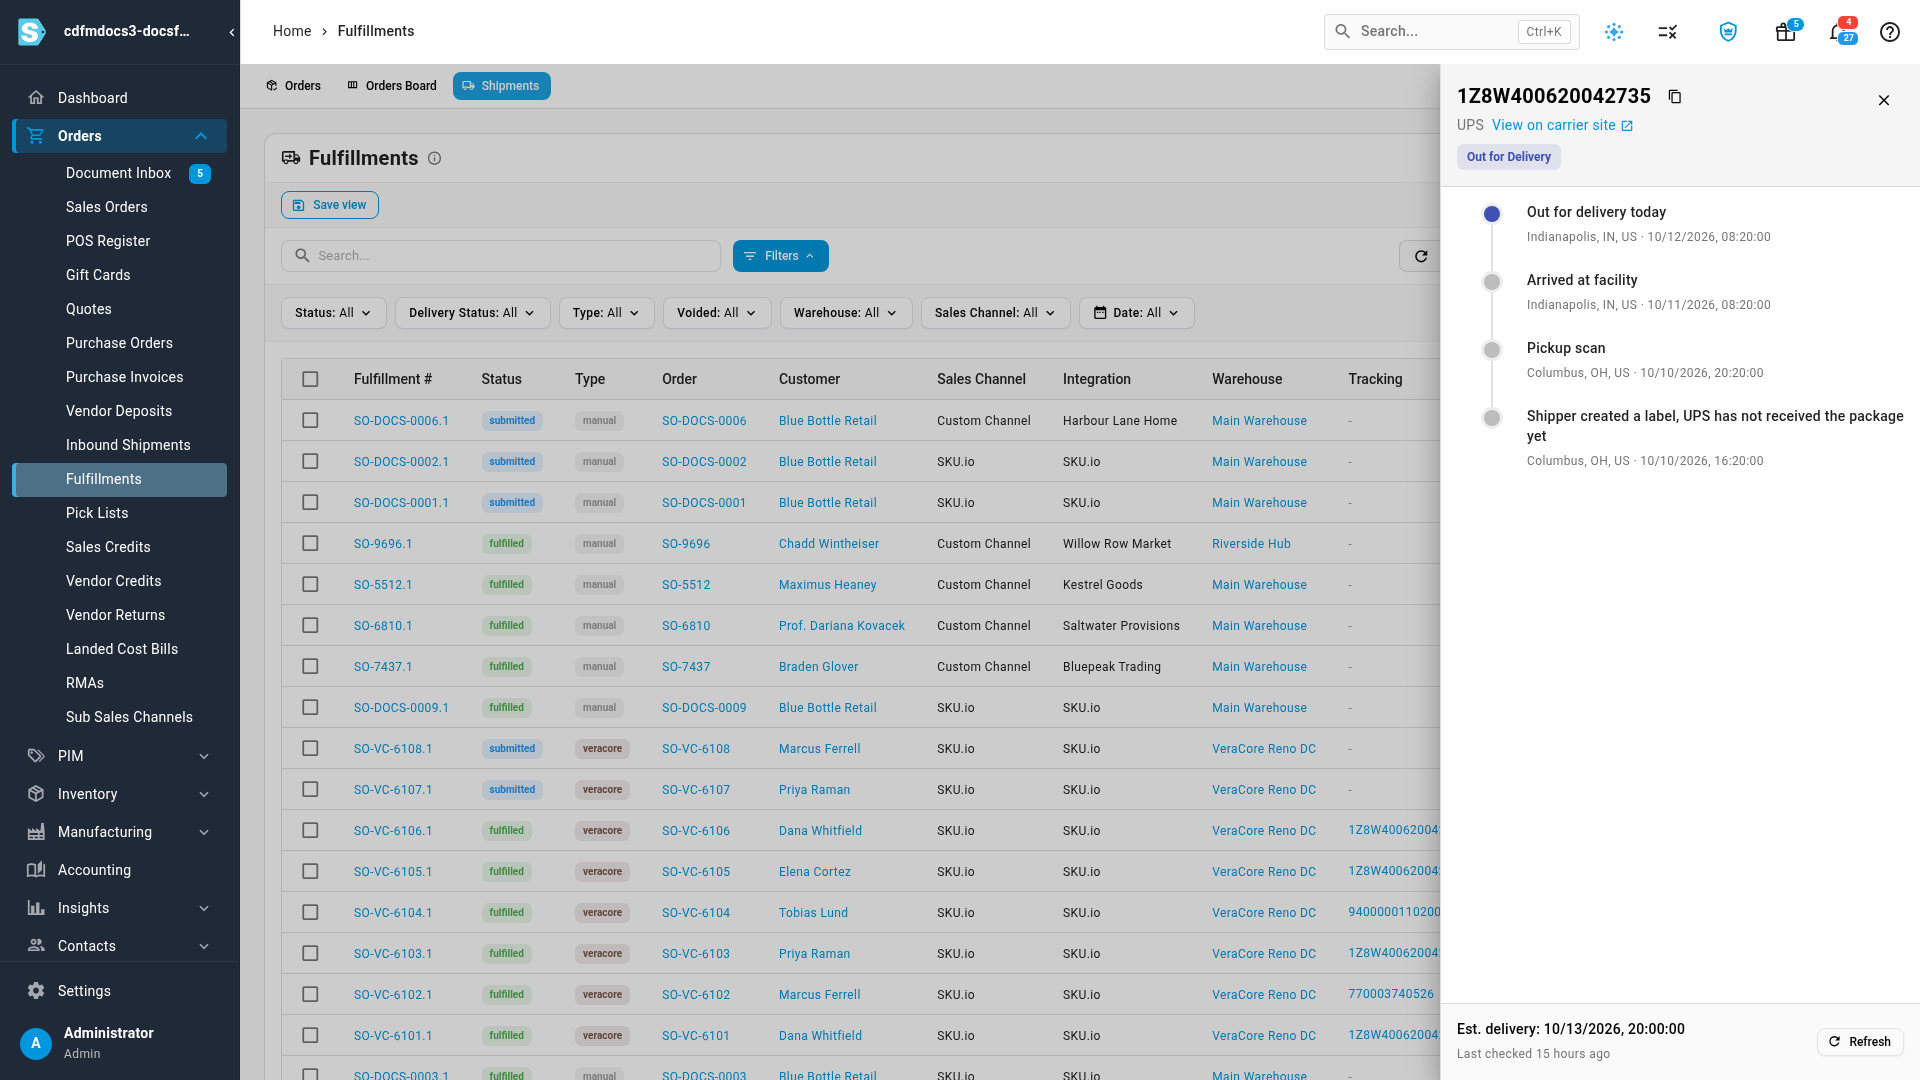This screenshot has width=1920, height=1080.
Task: Click the Fulfillments info icon
Action: tap(434, 158)
